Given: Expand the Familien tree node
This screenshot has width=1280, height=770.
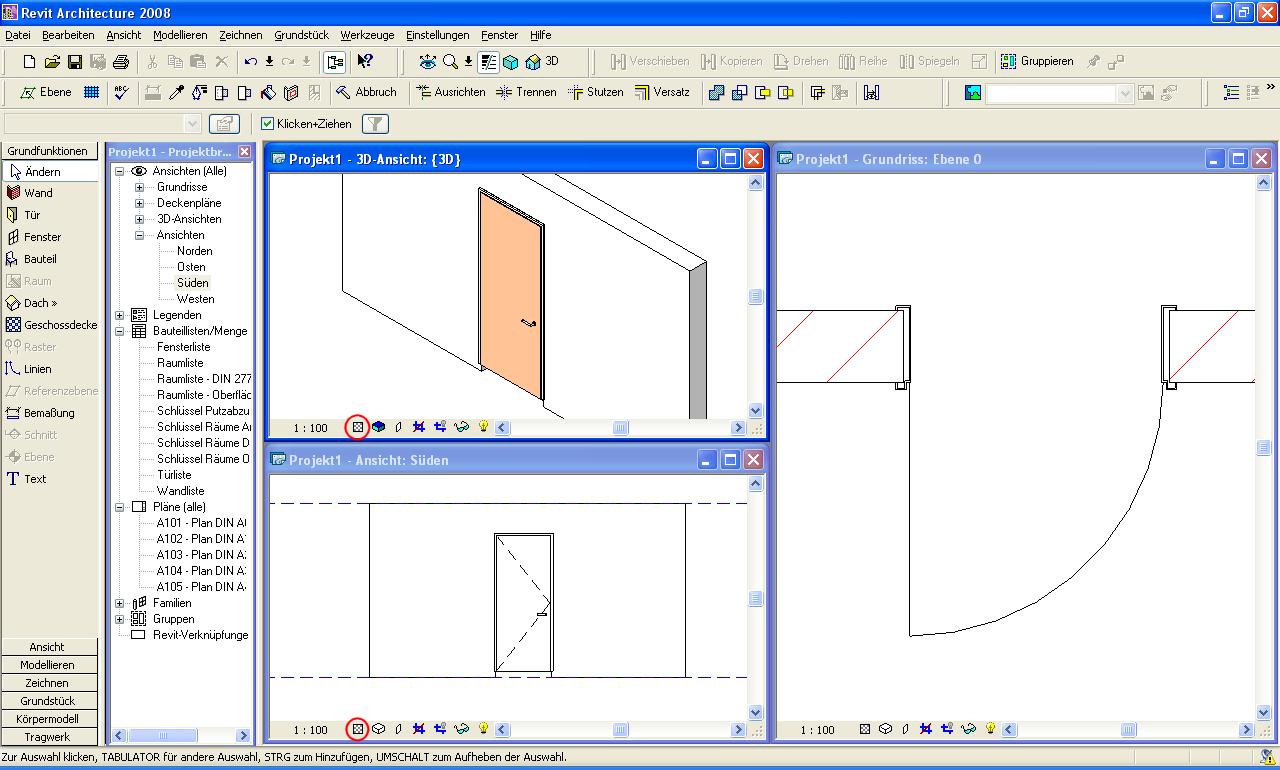Looking at the screenshot, I should tap(120, 603).
